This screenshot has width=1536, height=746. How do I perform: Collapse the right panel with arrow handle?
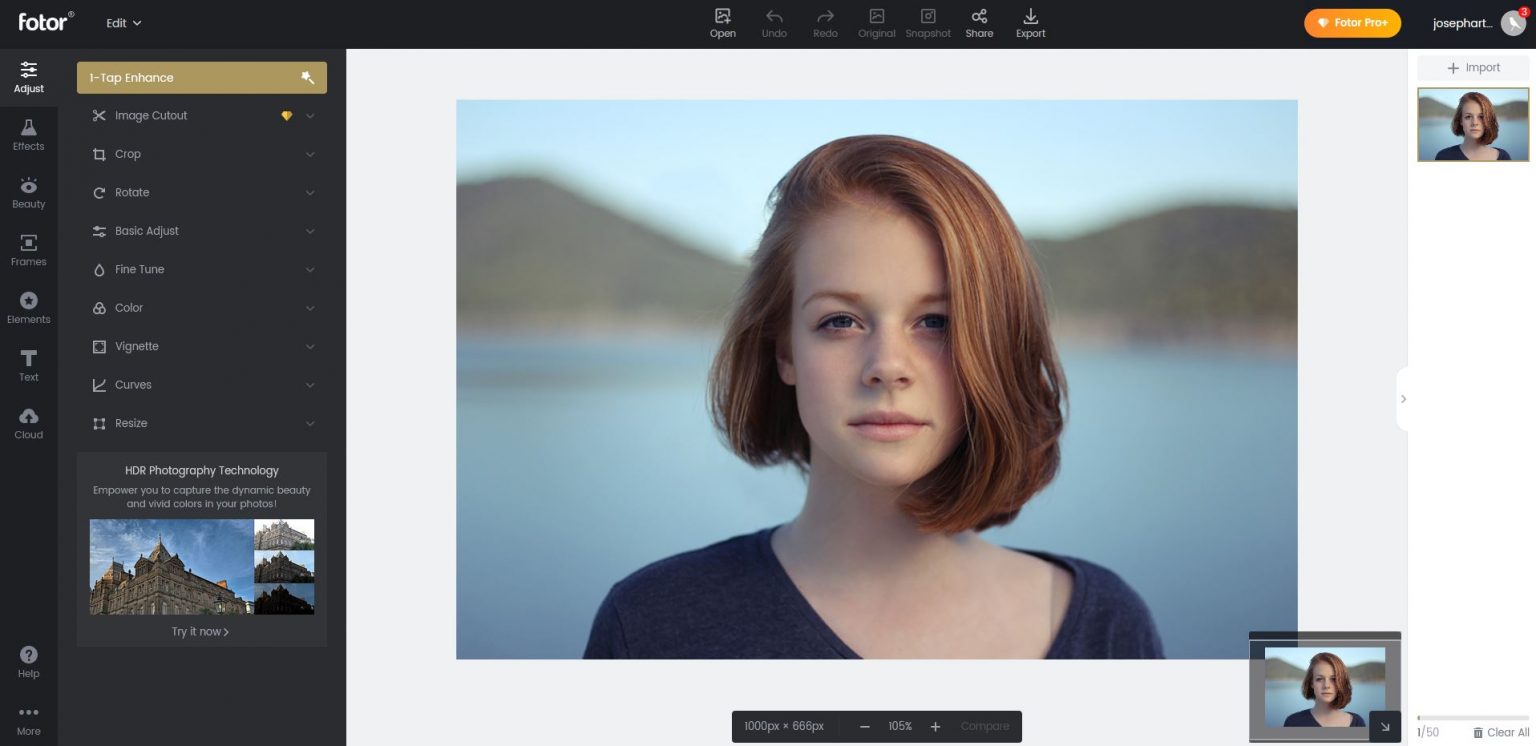[1403, 399]
